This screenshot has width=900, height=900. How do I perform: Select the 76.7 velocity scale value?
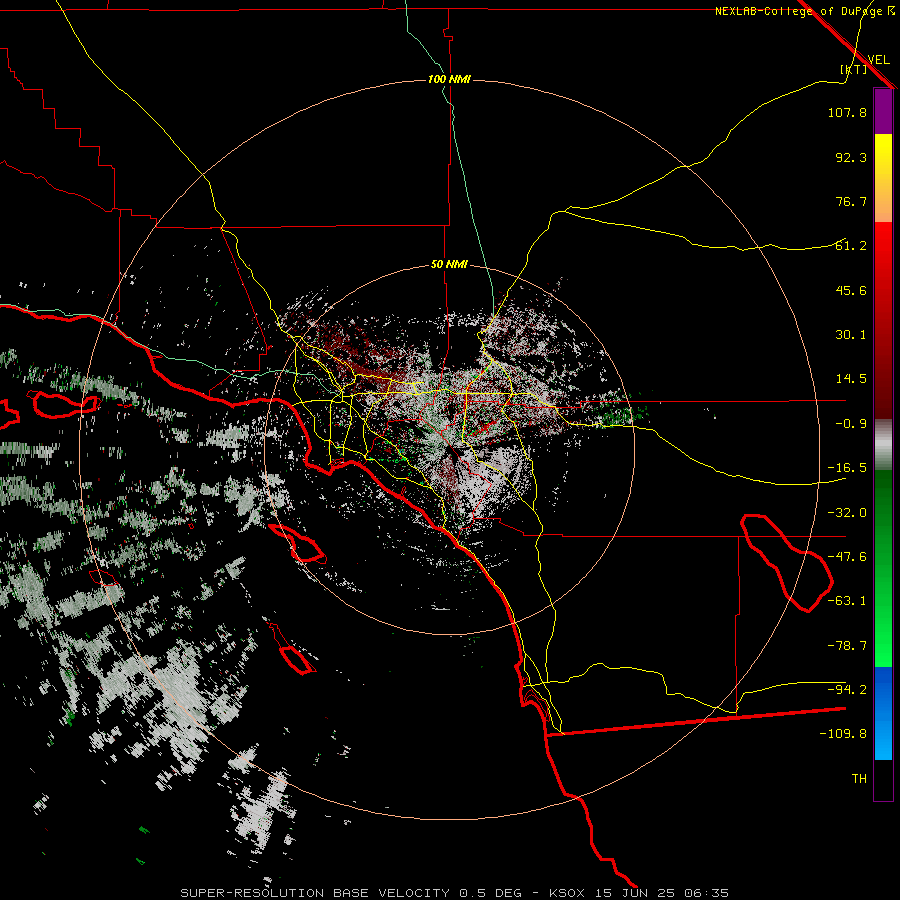(851, 201)
